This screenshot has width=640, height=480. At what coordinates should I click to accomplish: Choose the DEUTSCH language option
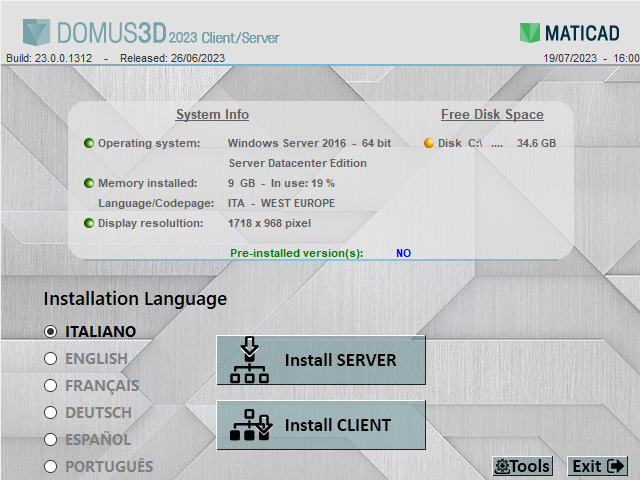(x=51, y=412)
